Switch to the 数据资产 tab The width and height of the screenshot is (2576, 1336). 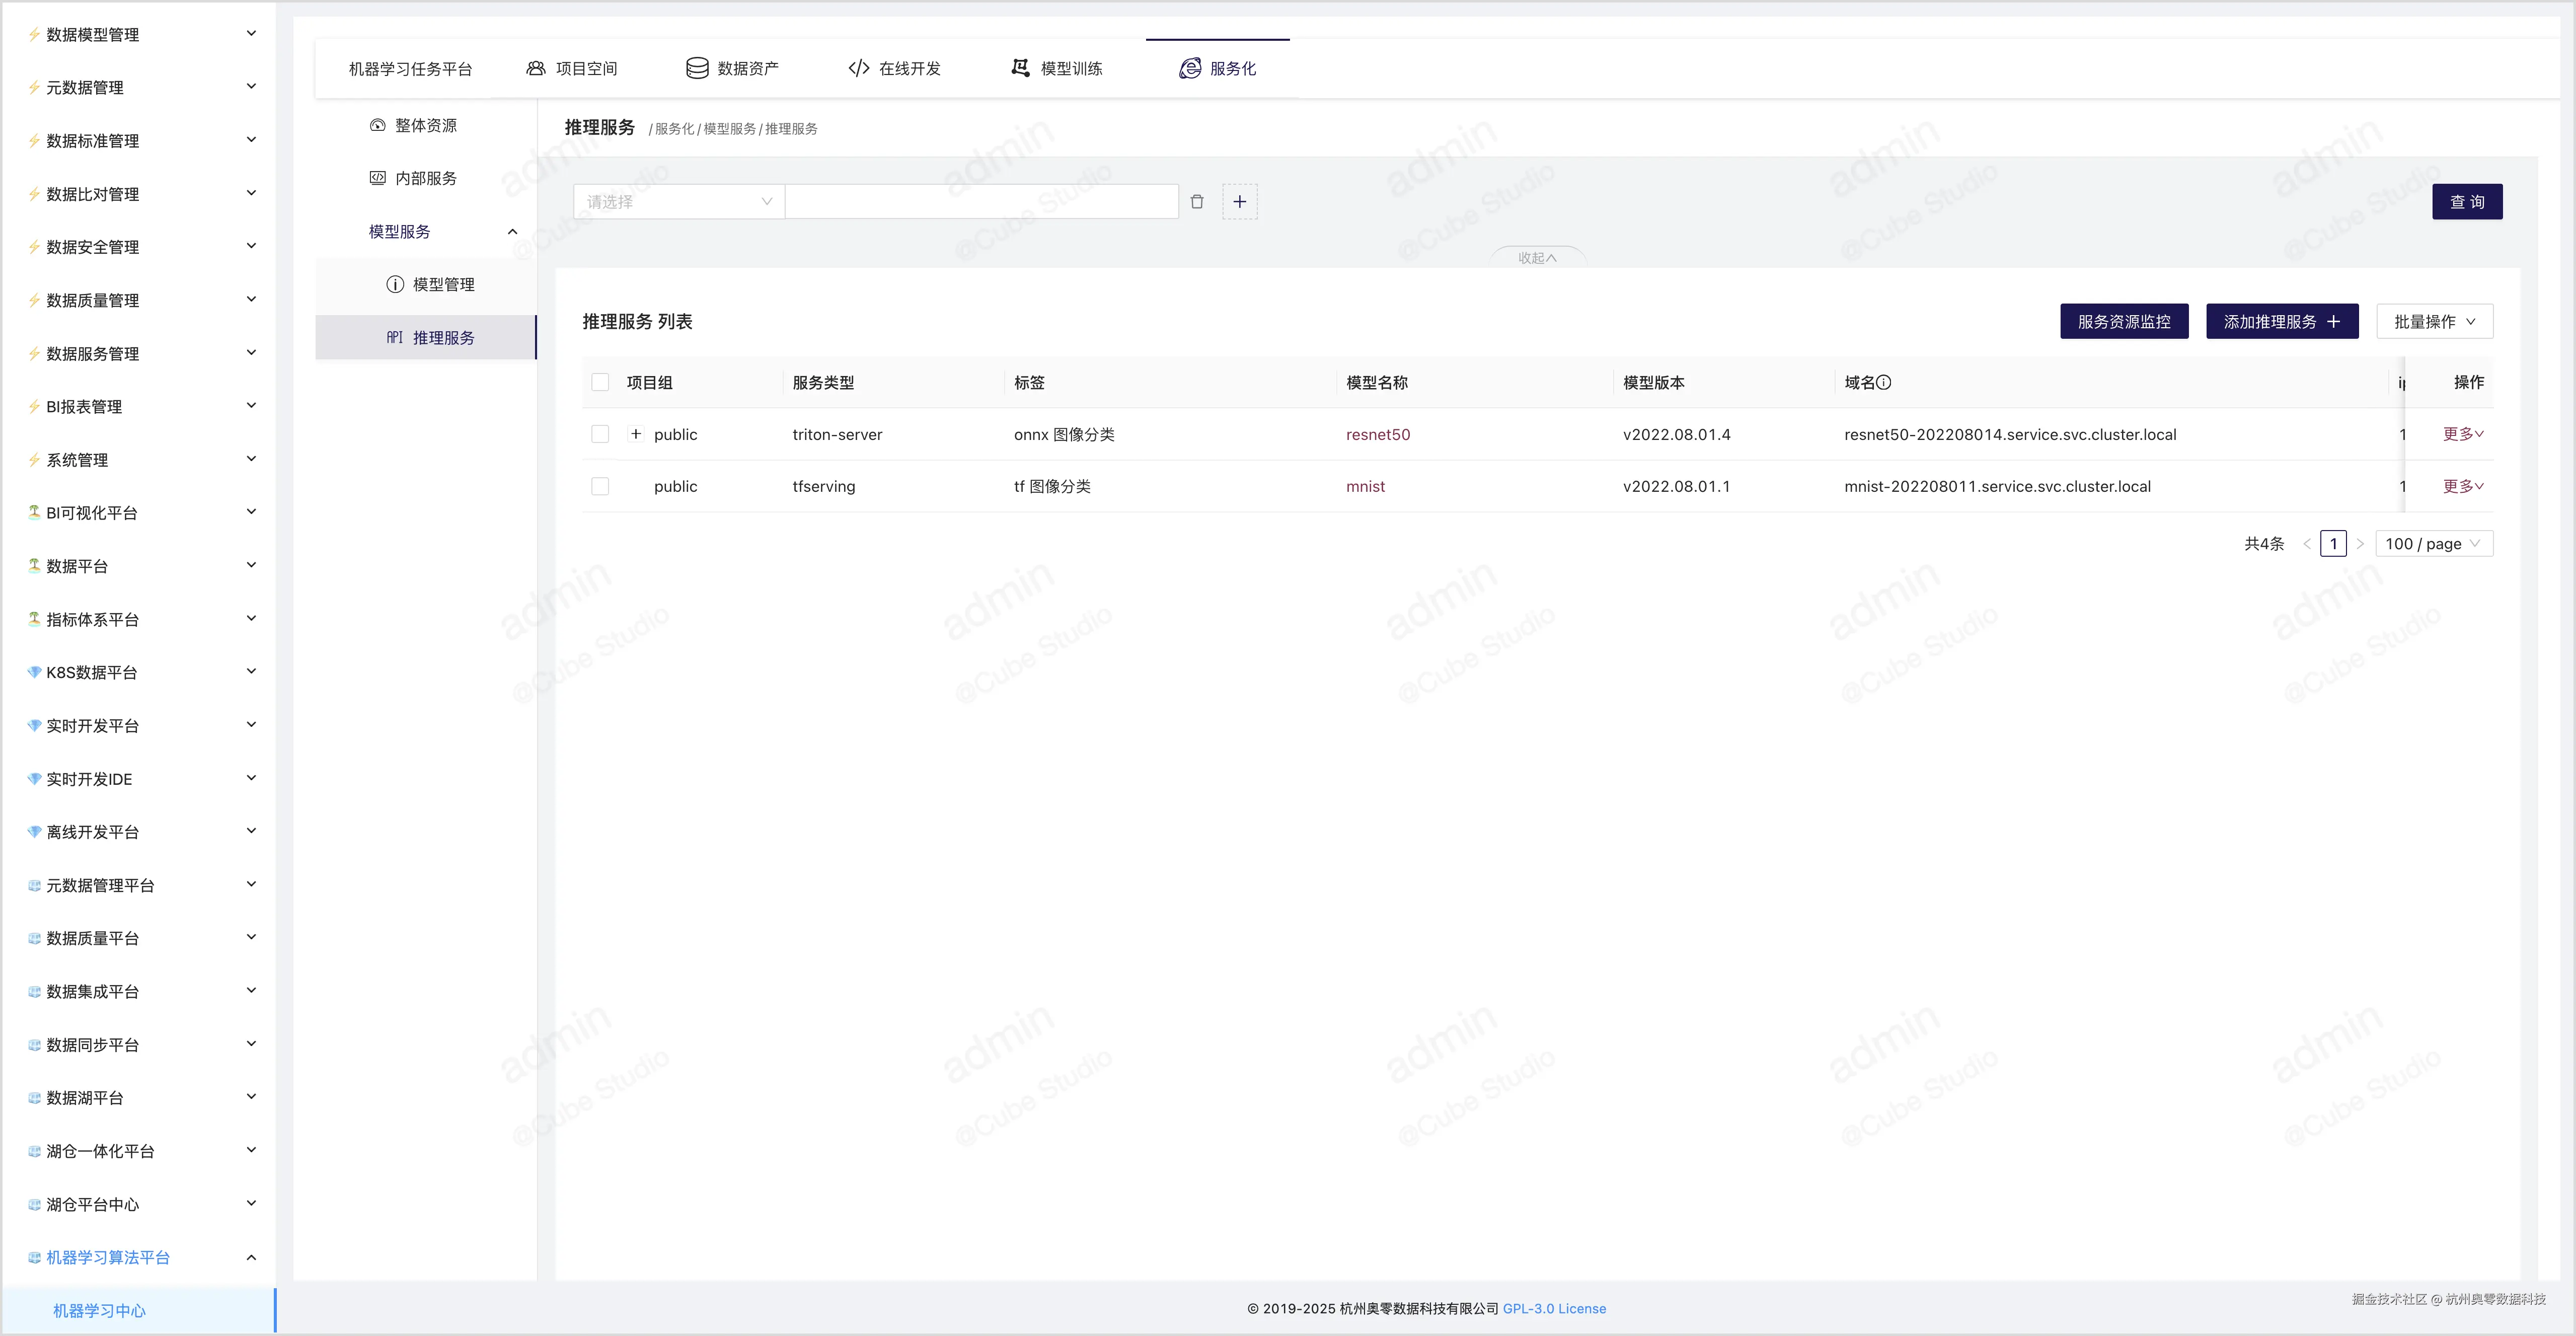732,68
